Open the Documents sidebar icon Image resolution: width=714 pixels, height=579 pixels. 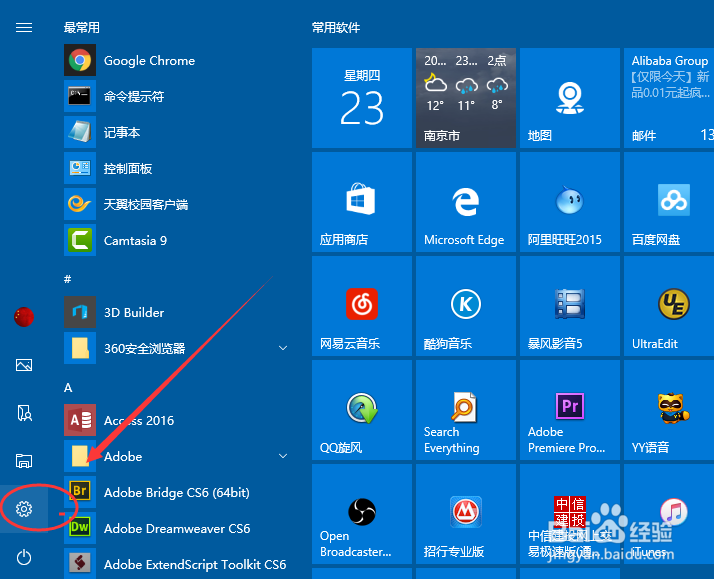(24, 413)
